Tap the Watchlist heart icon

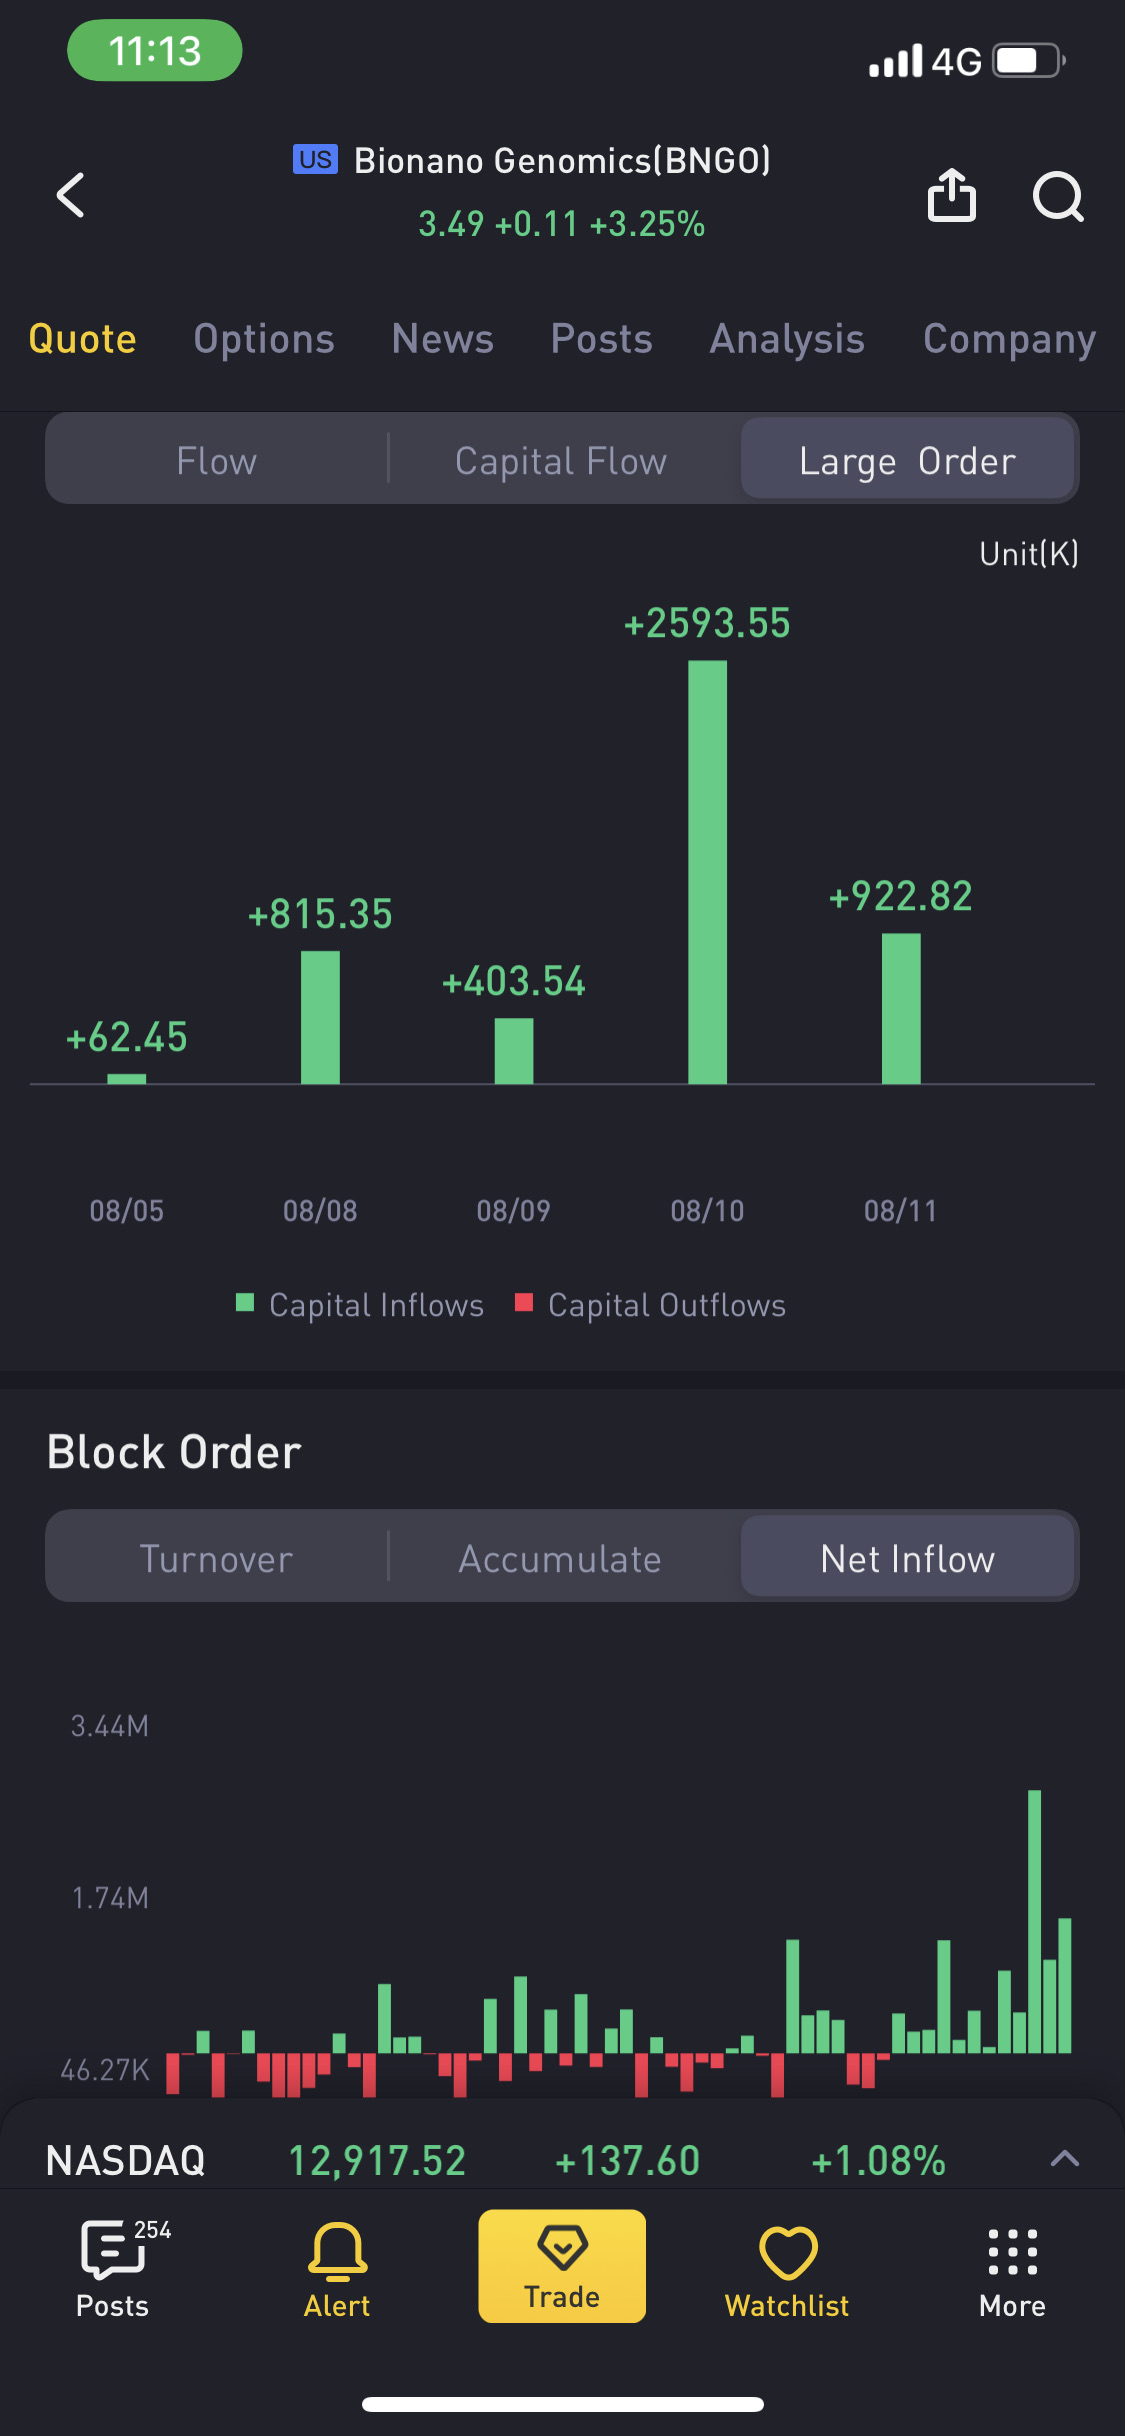point(788,2252)
